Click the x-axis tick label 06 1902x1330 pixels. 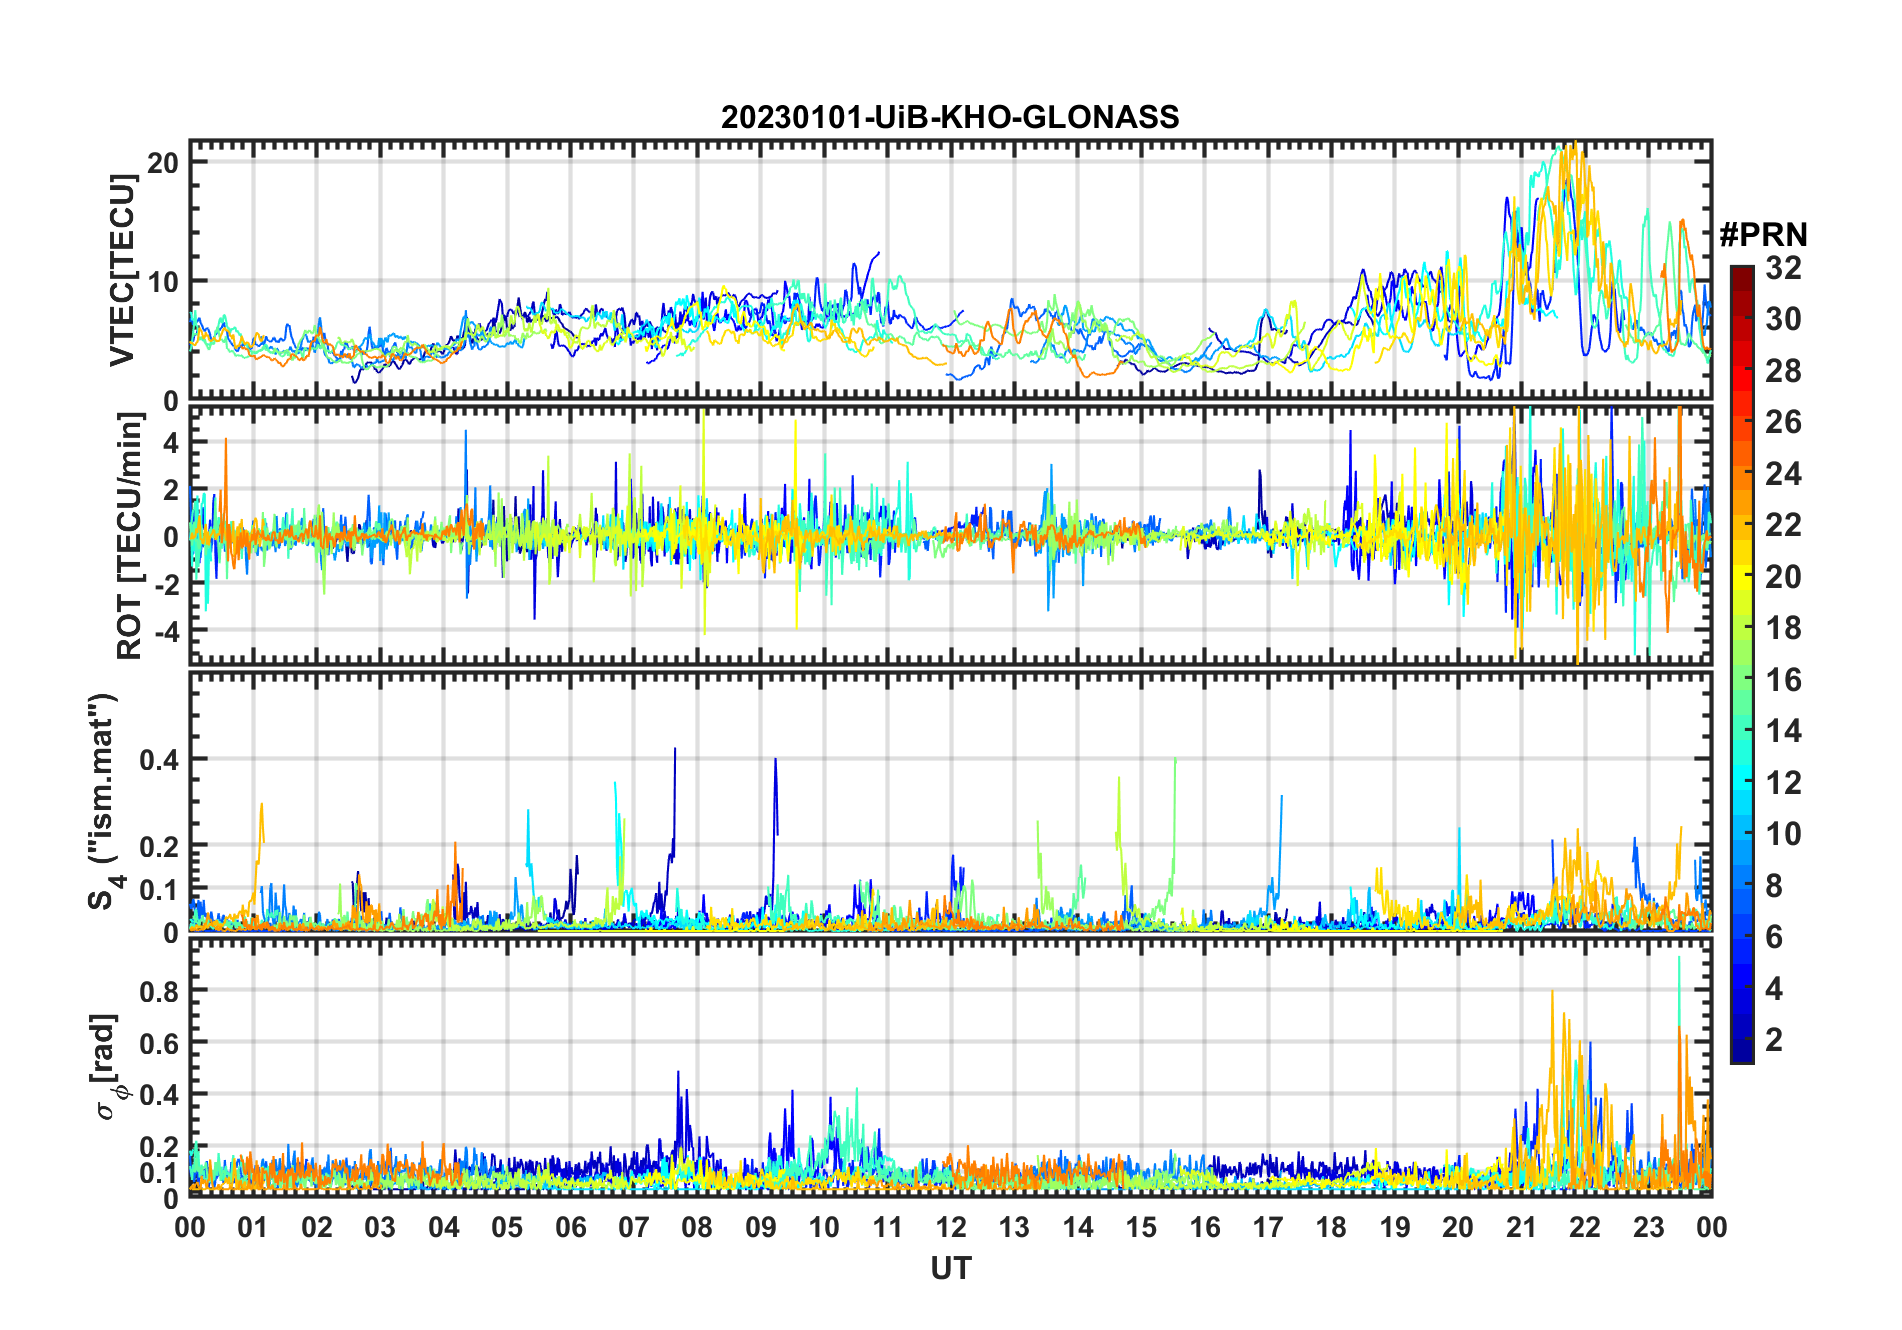[x=570, y=1227]
